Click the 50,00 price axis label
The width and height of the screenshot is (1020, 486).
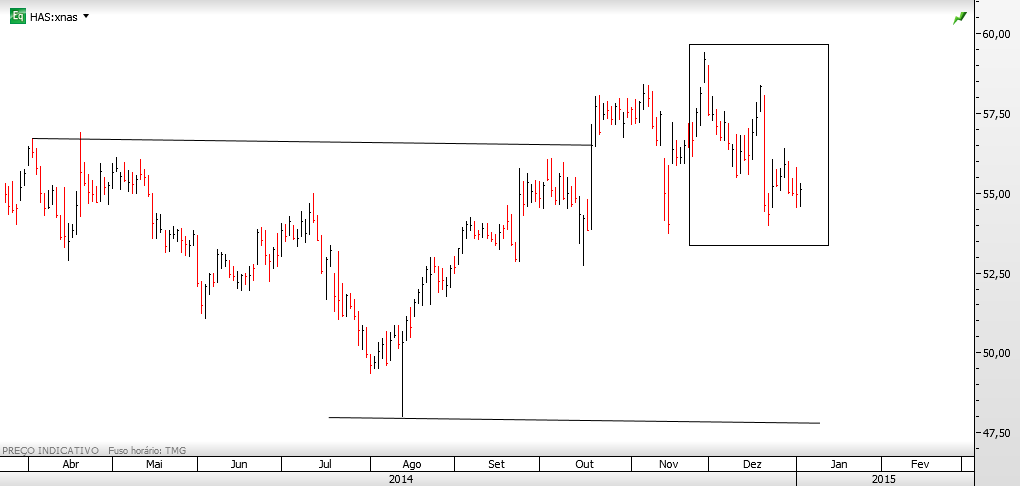coord(997,353)
